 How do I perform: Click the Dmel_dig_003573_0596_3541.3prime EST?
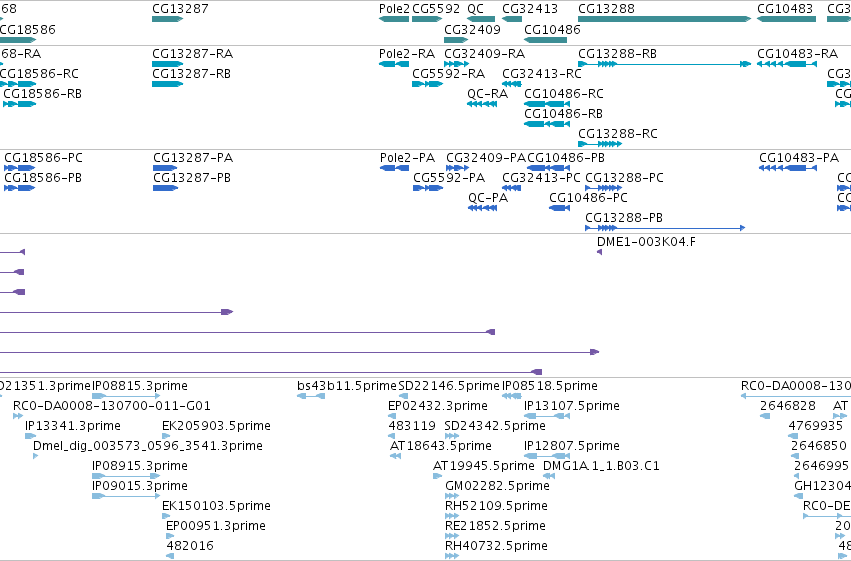(36, 456)
